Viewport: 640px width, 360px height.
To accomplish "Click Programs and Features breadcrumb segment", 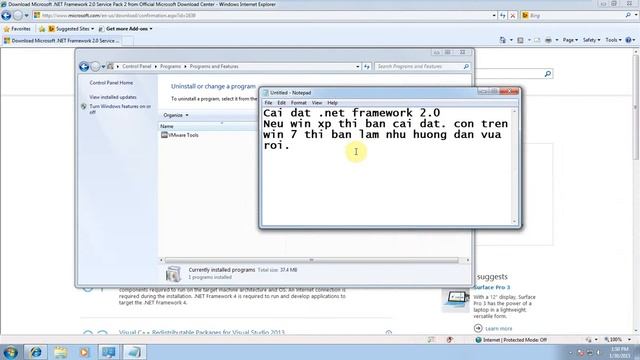I will (x=214, y=67).
